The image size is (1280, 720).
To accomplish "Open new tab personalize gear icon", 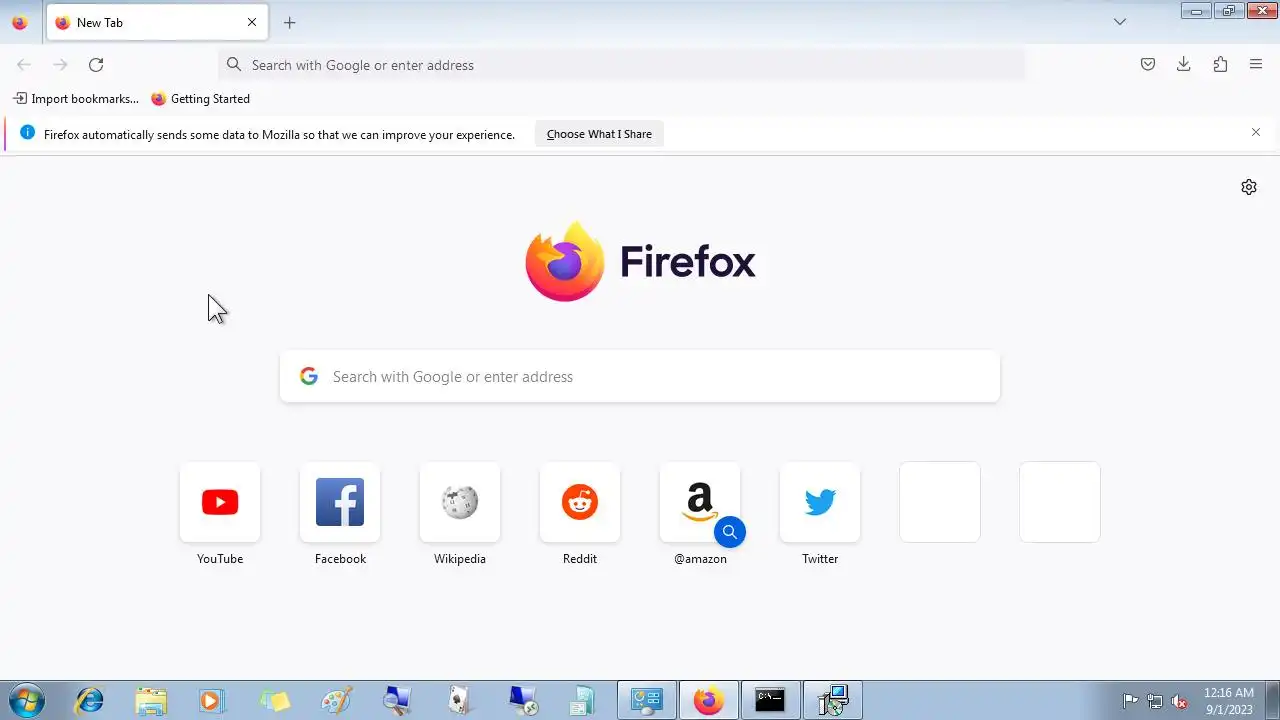I will coord(1249,187).
